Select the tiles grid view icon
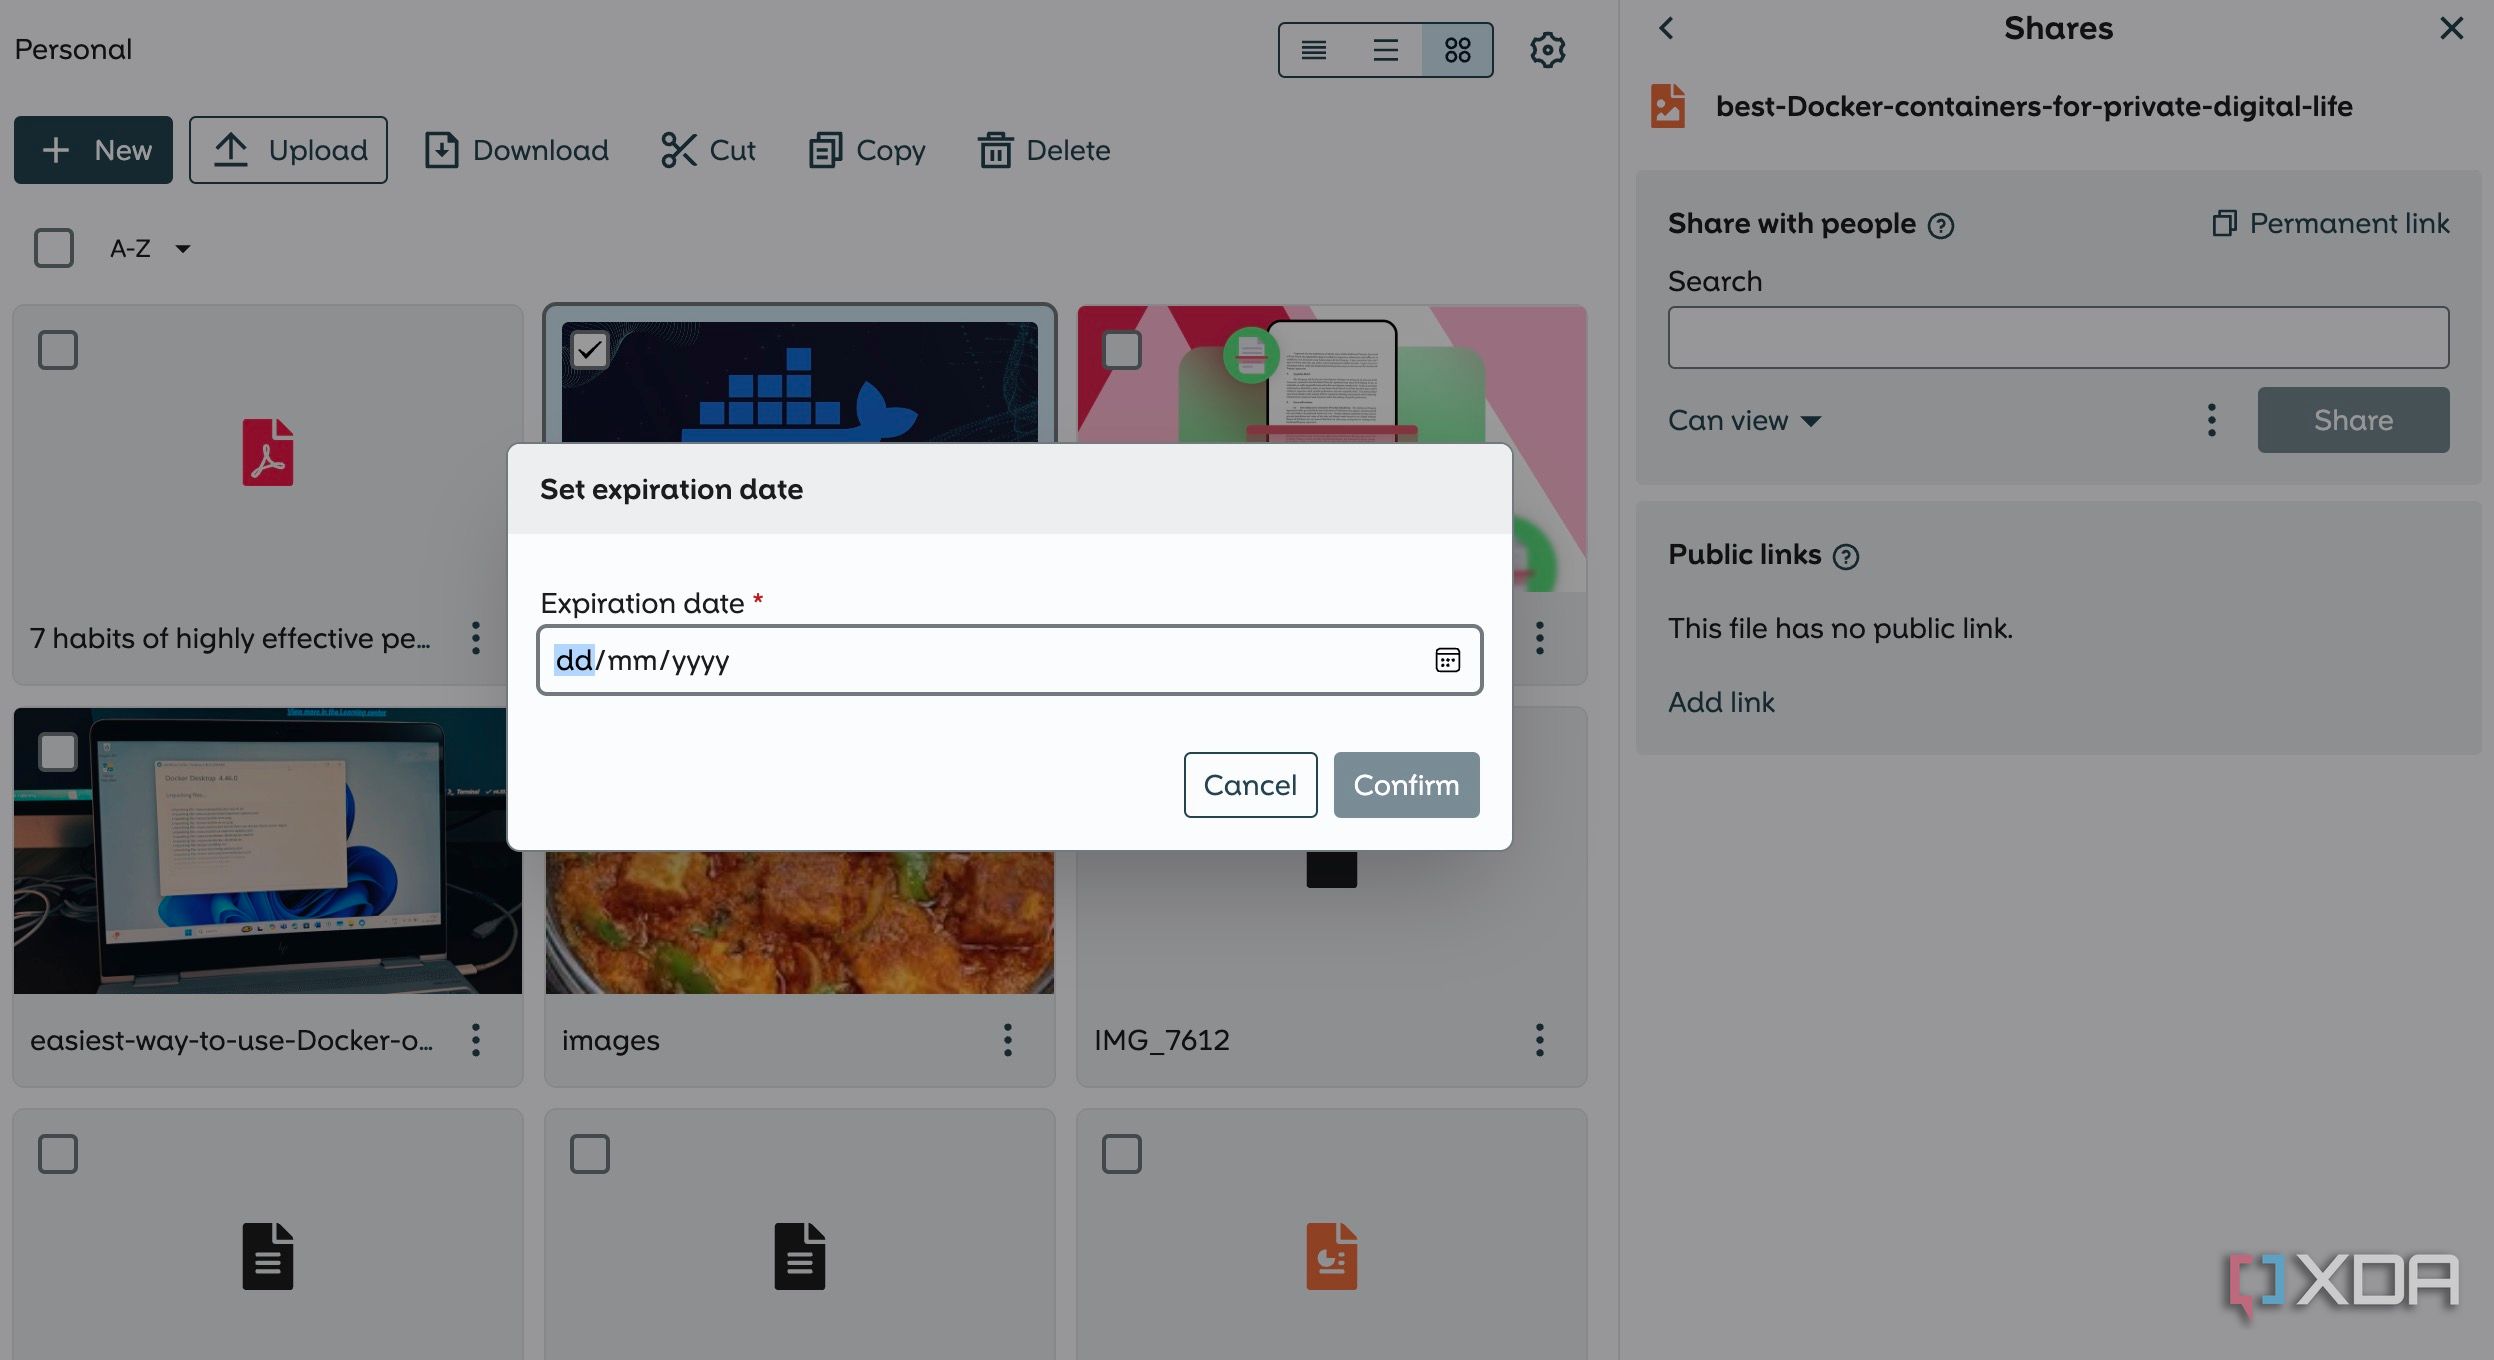 click(1458, 50)
